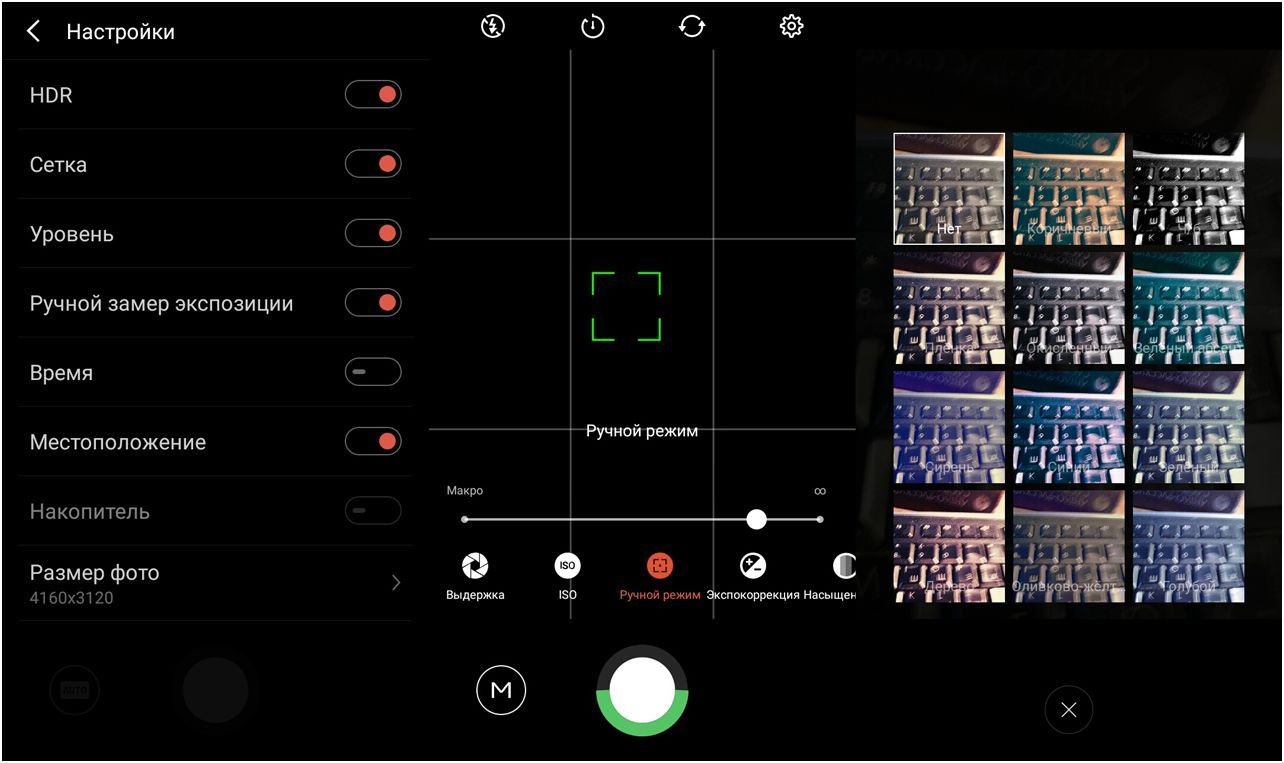The width and height of the screenshot is (1284, 763).
Task: Enable the Время toggle
Action: pos(373,372)
